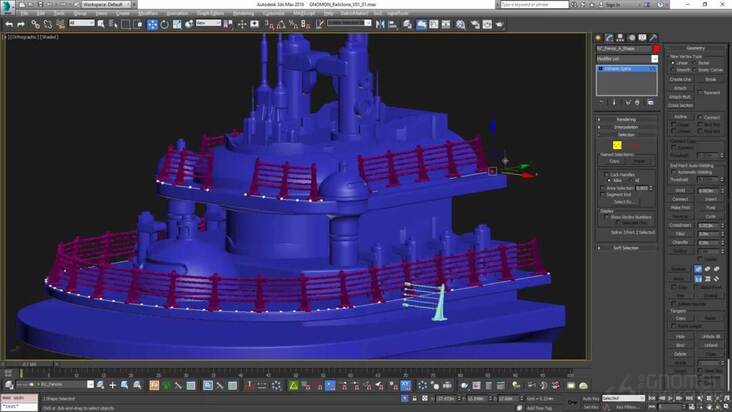Viewport: 732px width, 412px height.
Task: Activate the Select and Rotate tool
Action: coord(164,23)
